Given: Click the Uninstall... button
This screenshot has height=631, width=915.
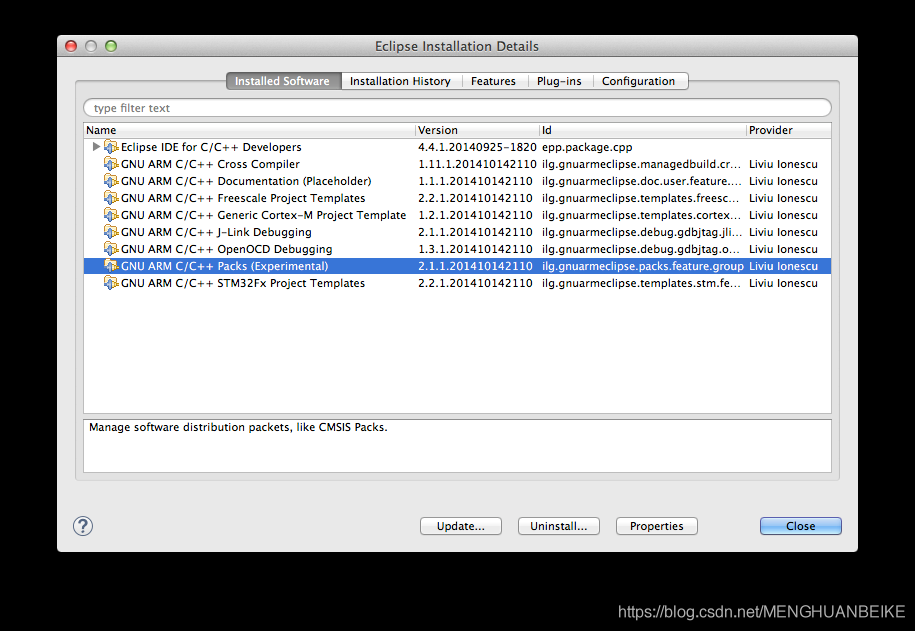Looking at the screenshot, I should coord(559,526).
